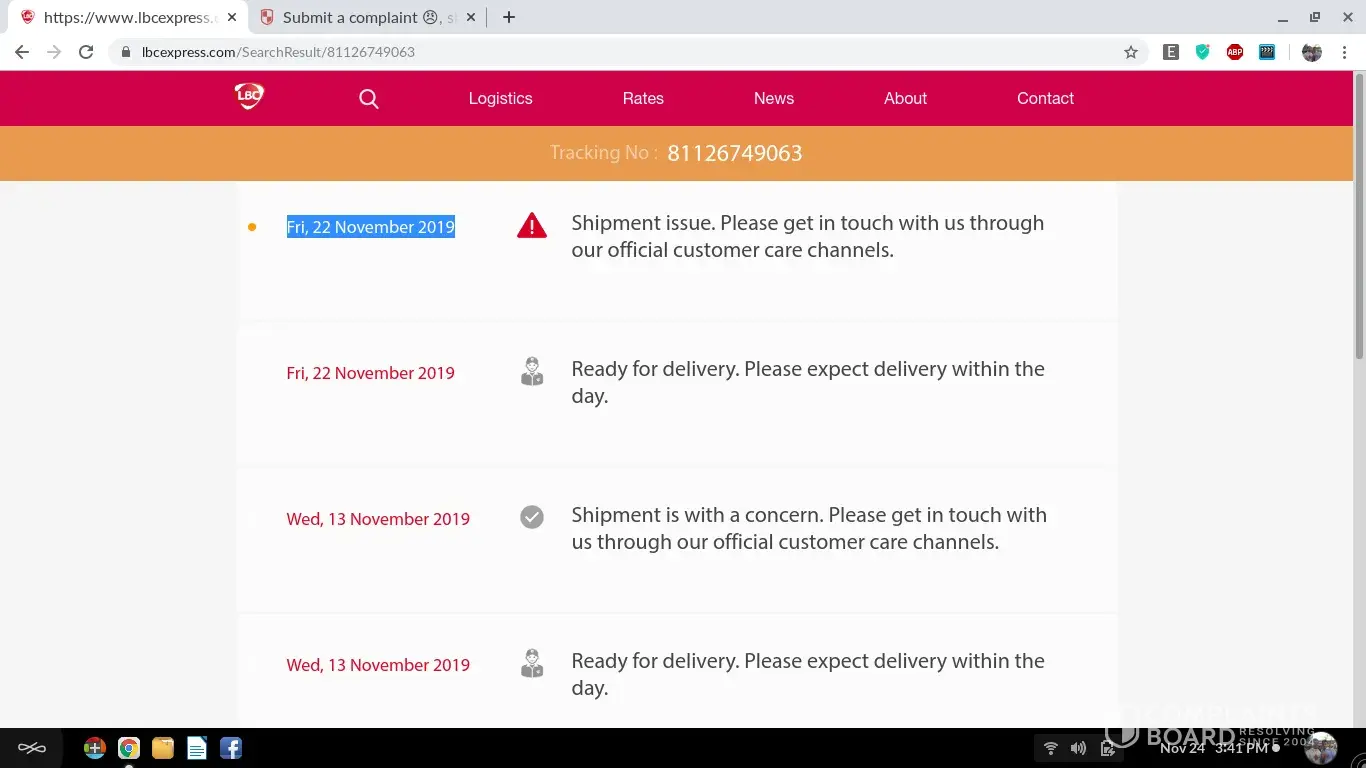
Task: Click the unhighlighted Fri, 22 November 2019 date
Action: coord(371,373)
